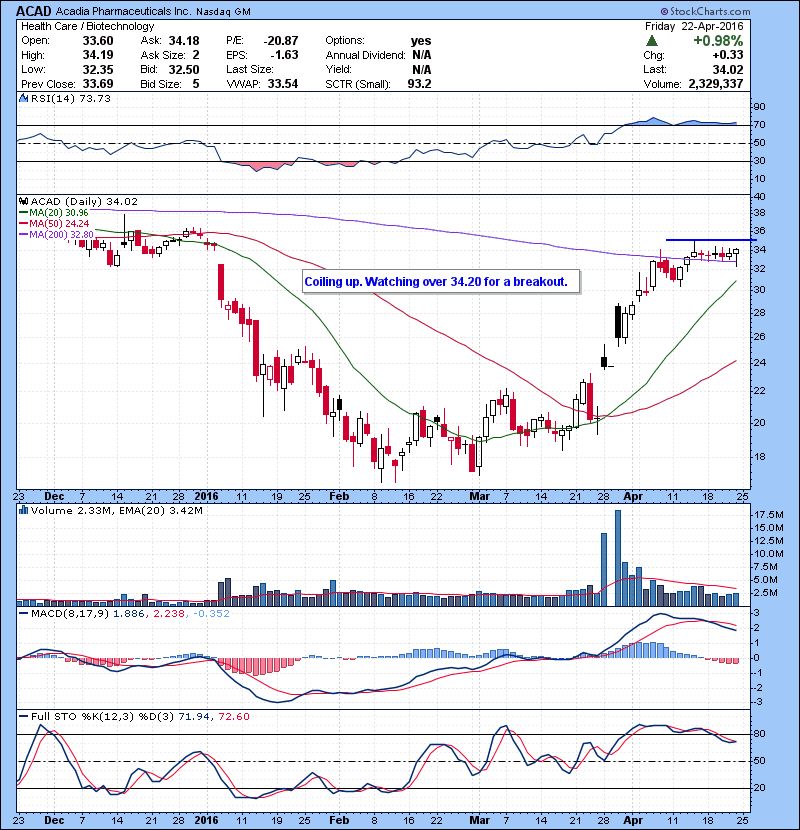Viewport: 800px width, 830px height.
Task: Click the candlestick icon beside ACAD (Daily)
Action: click(x=24, y=202)
